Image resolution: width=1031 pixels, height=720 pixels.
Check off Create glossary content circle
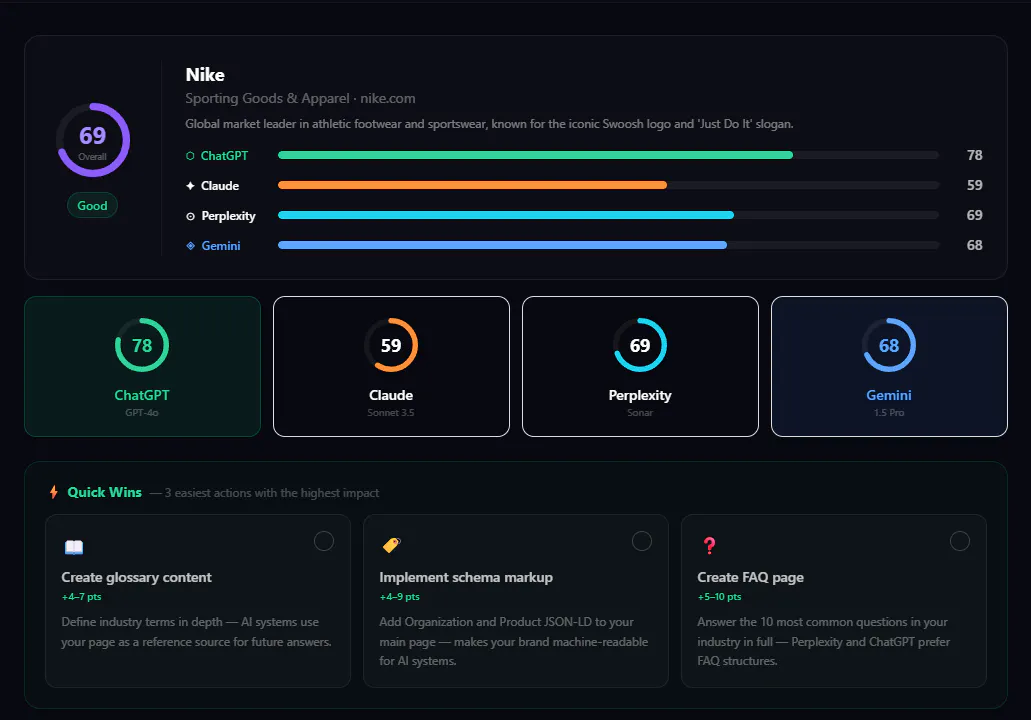[324, 541]
